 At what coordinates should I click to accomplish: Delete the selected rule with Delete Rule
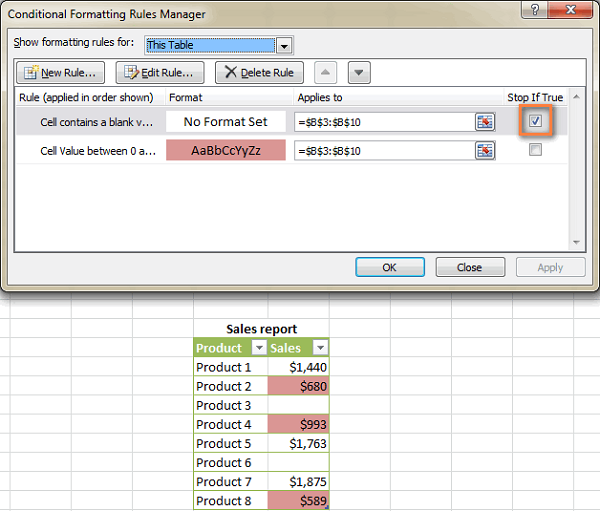click(259, 73)
